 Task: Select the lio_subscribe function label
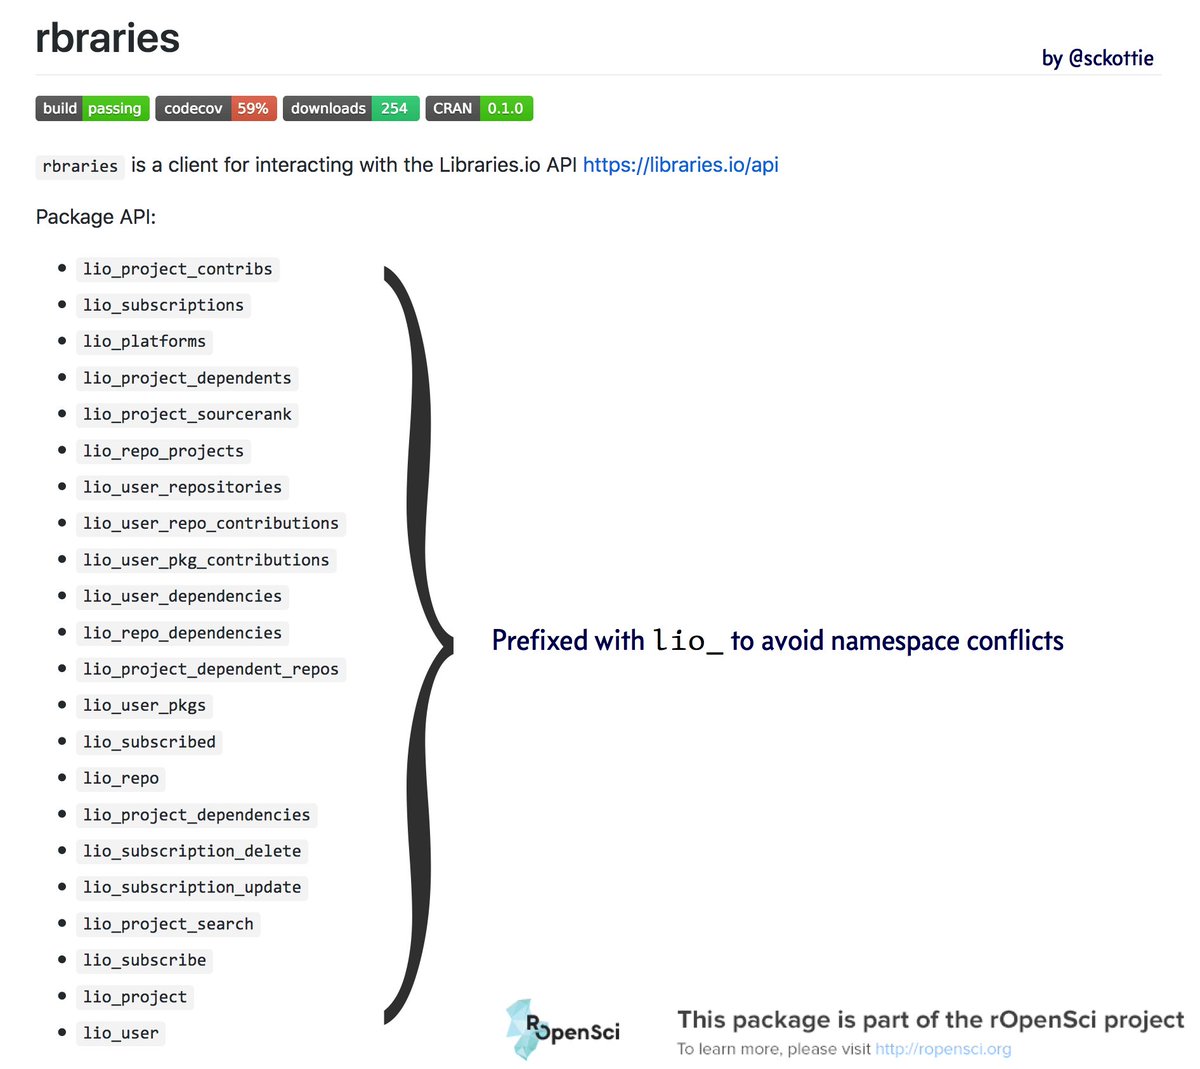[x=144, y=960]
